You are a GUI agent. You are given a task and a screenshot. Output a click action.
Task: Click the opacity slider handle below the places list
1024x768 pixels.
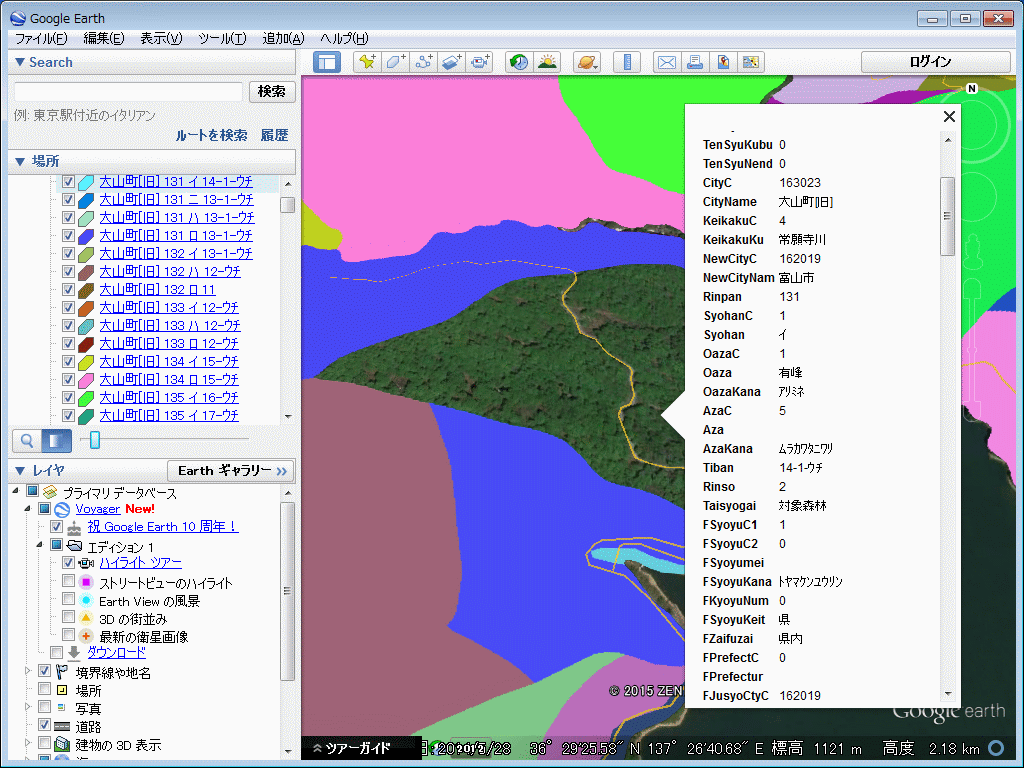(95, 440)
